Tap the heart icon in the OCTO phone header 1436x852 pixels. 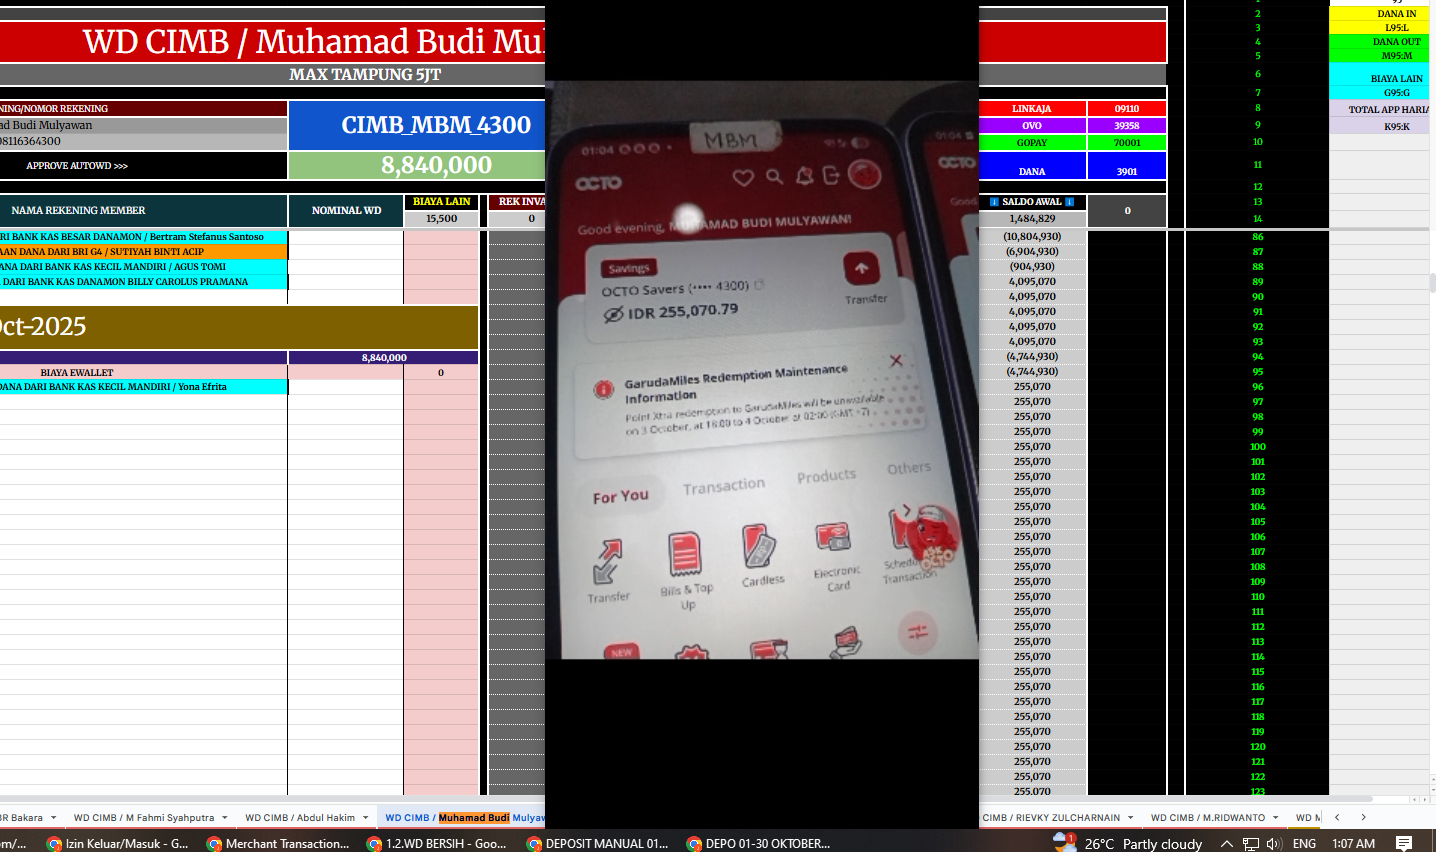click(x=743, y=178)
